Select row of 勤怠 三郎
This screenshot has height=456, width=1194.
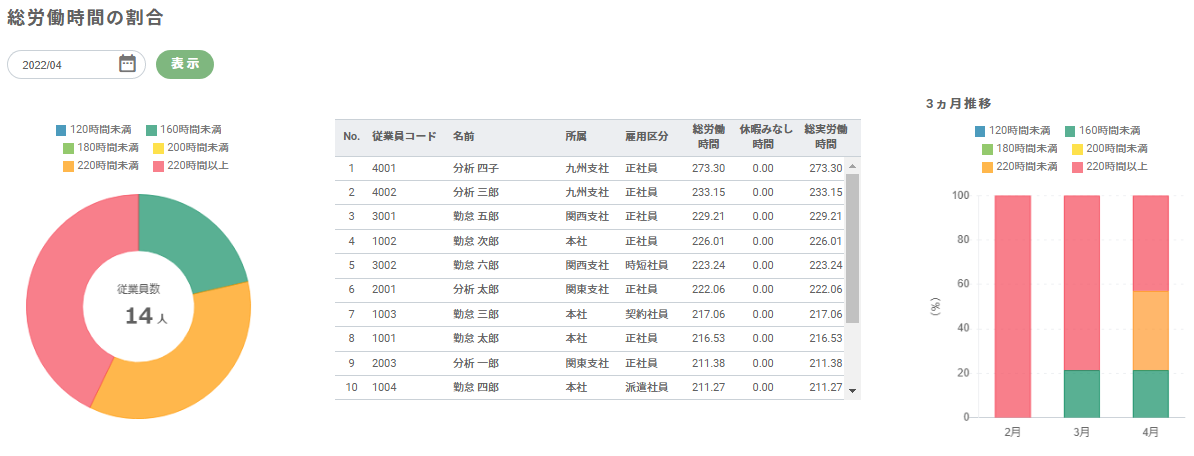click(590, 314)
